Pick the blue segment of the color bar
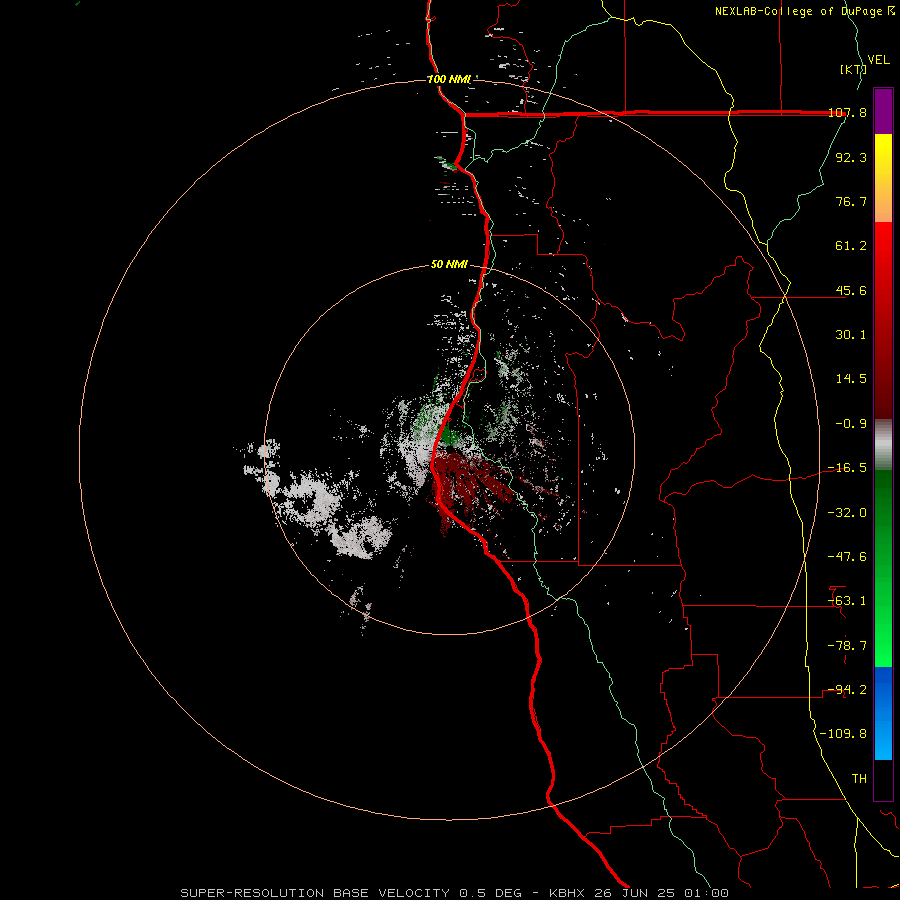The height and width of the screenshot is (900, 900). 883,713
